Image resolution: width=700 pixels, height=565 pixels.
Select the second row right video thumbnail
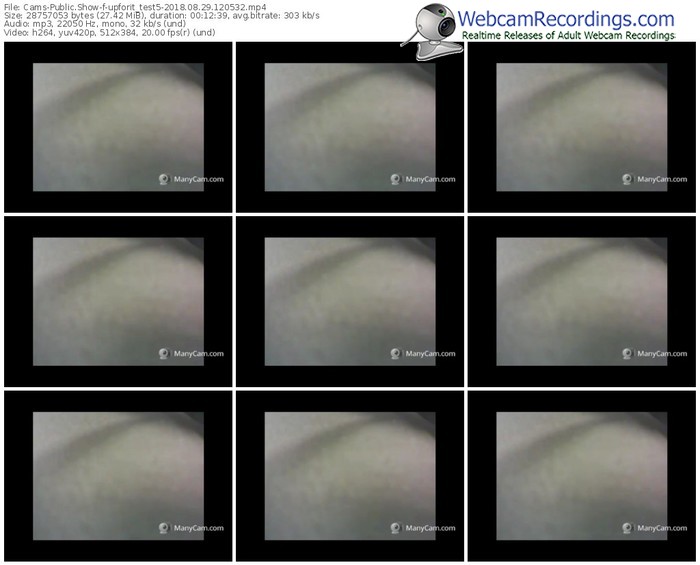click(581, 301)
